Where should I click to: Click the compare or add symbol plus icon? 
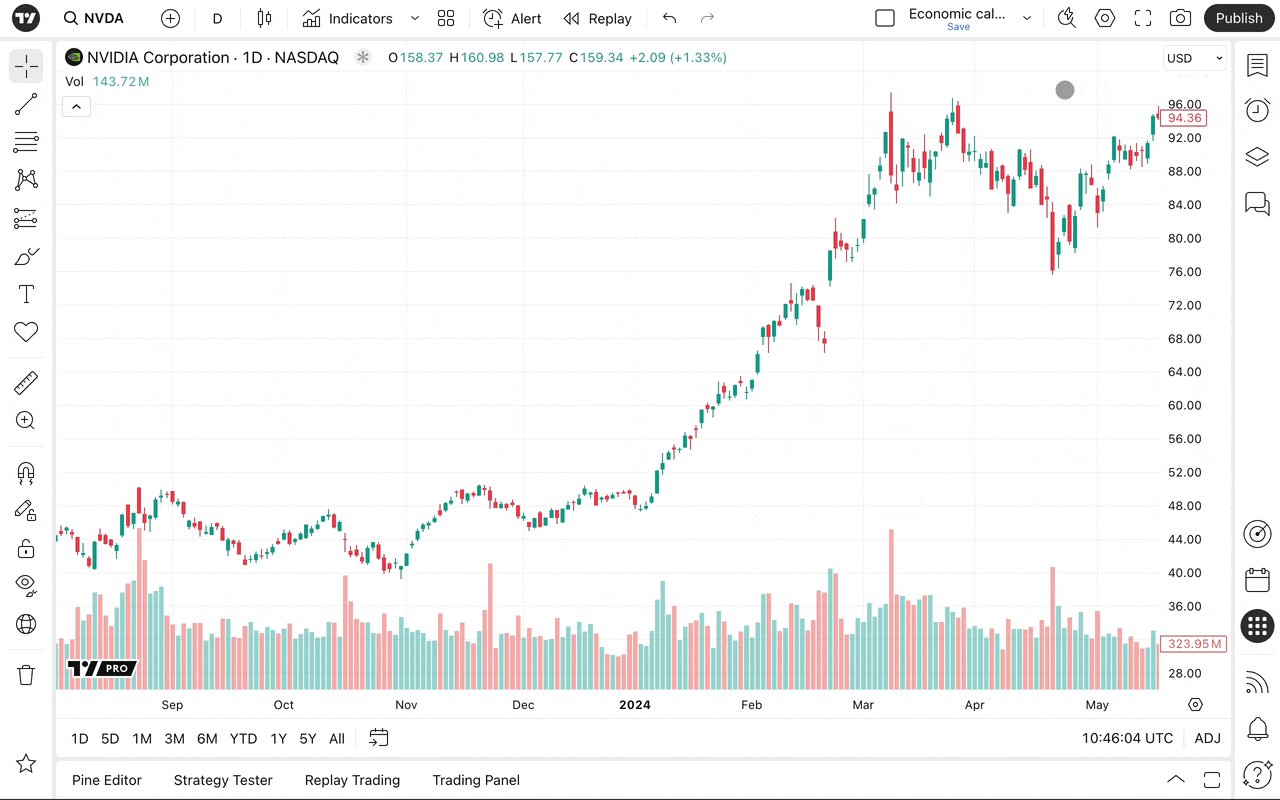click(171, 18)
